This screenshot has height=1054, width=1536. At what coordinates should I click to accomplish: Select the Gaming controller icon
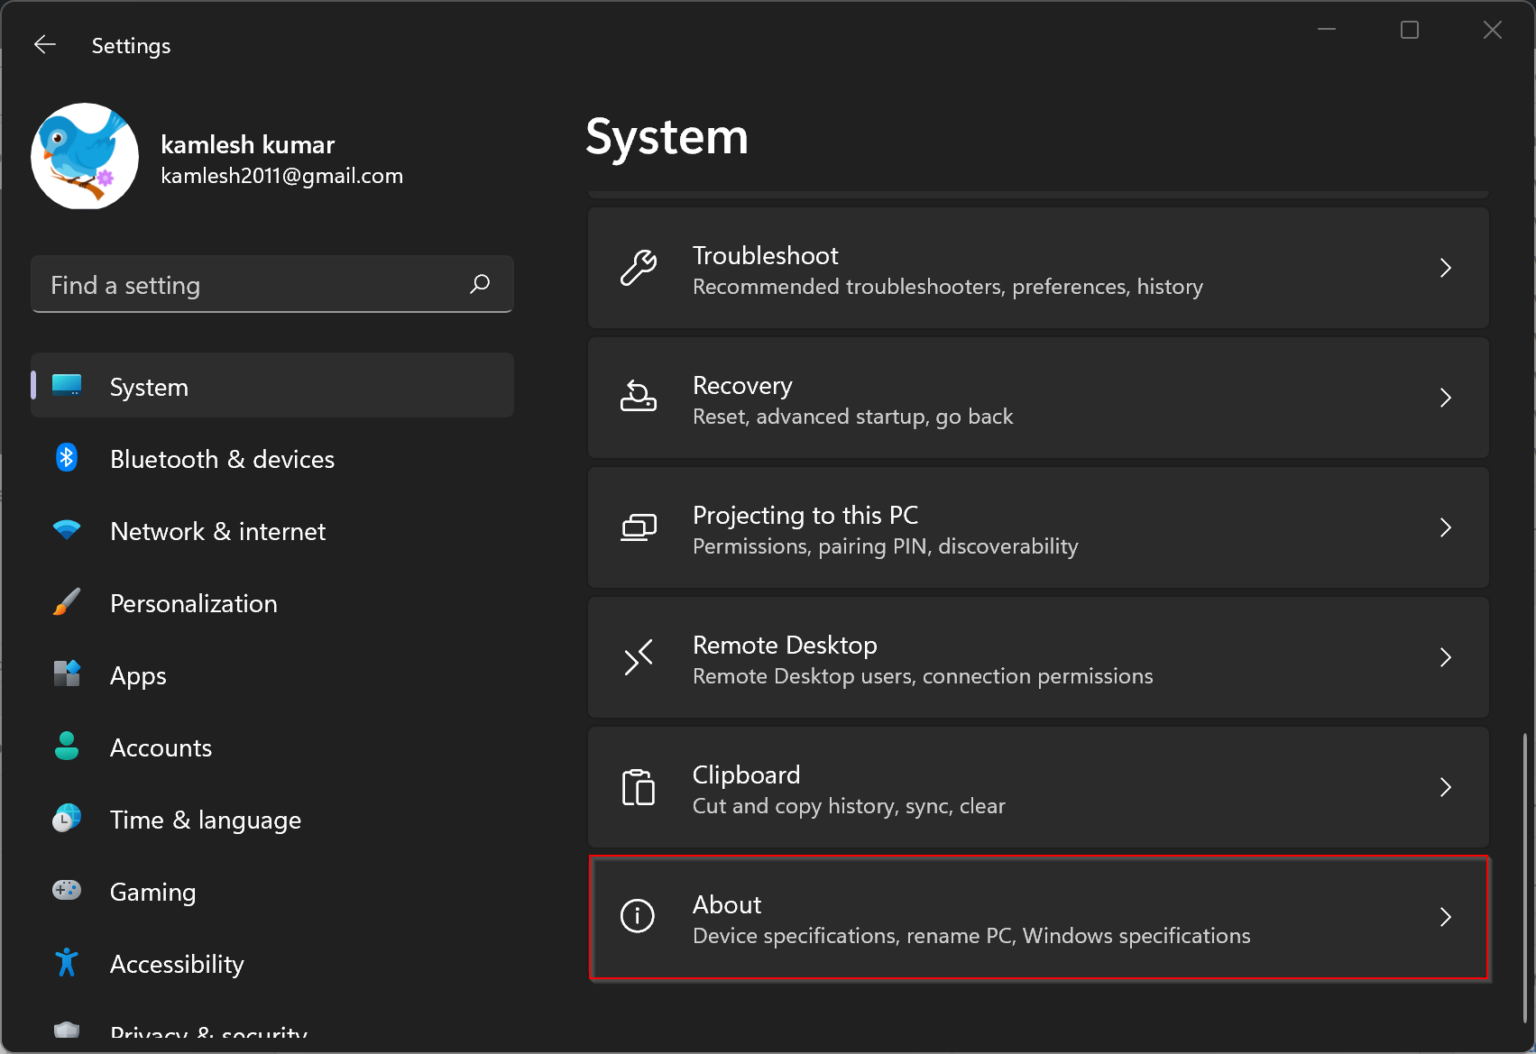[66, 890]
